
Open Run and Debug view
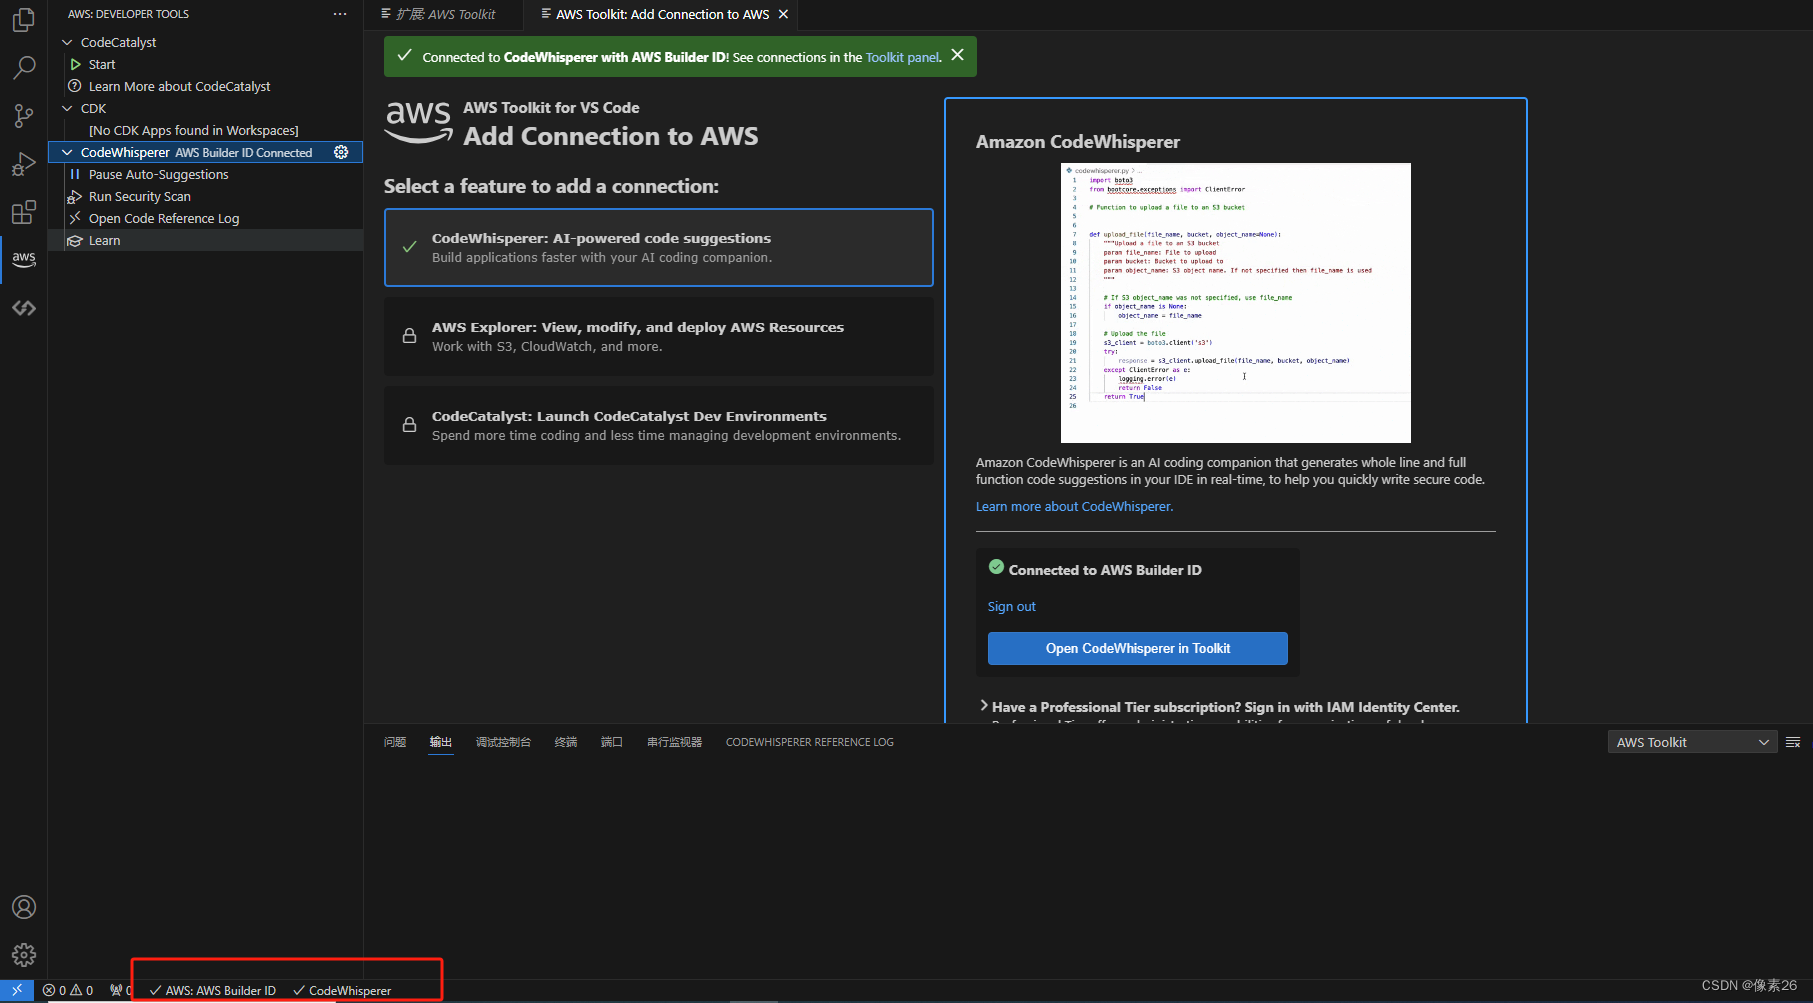(x=24, y=164)
